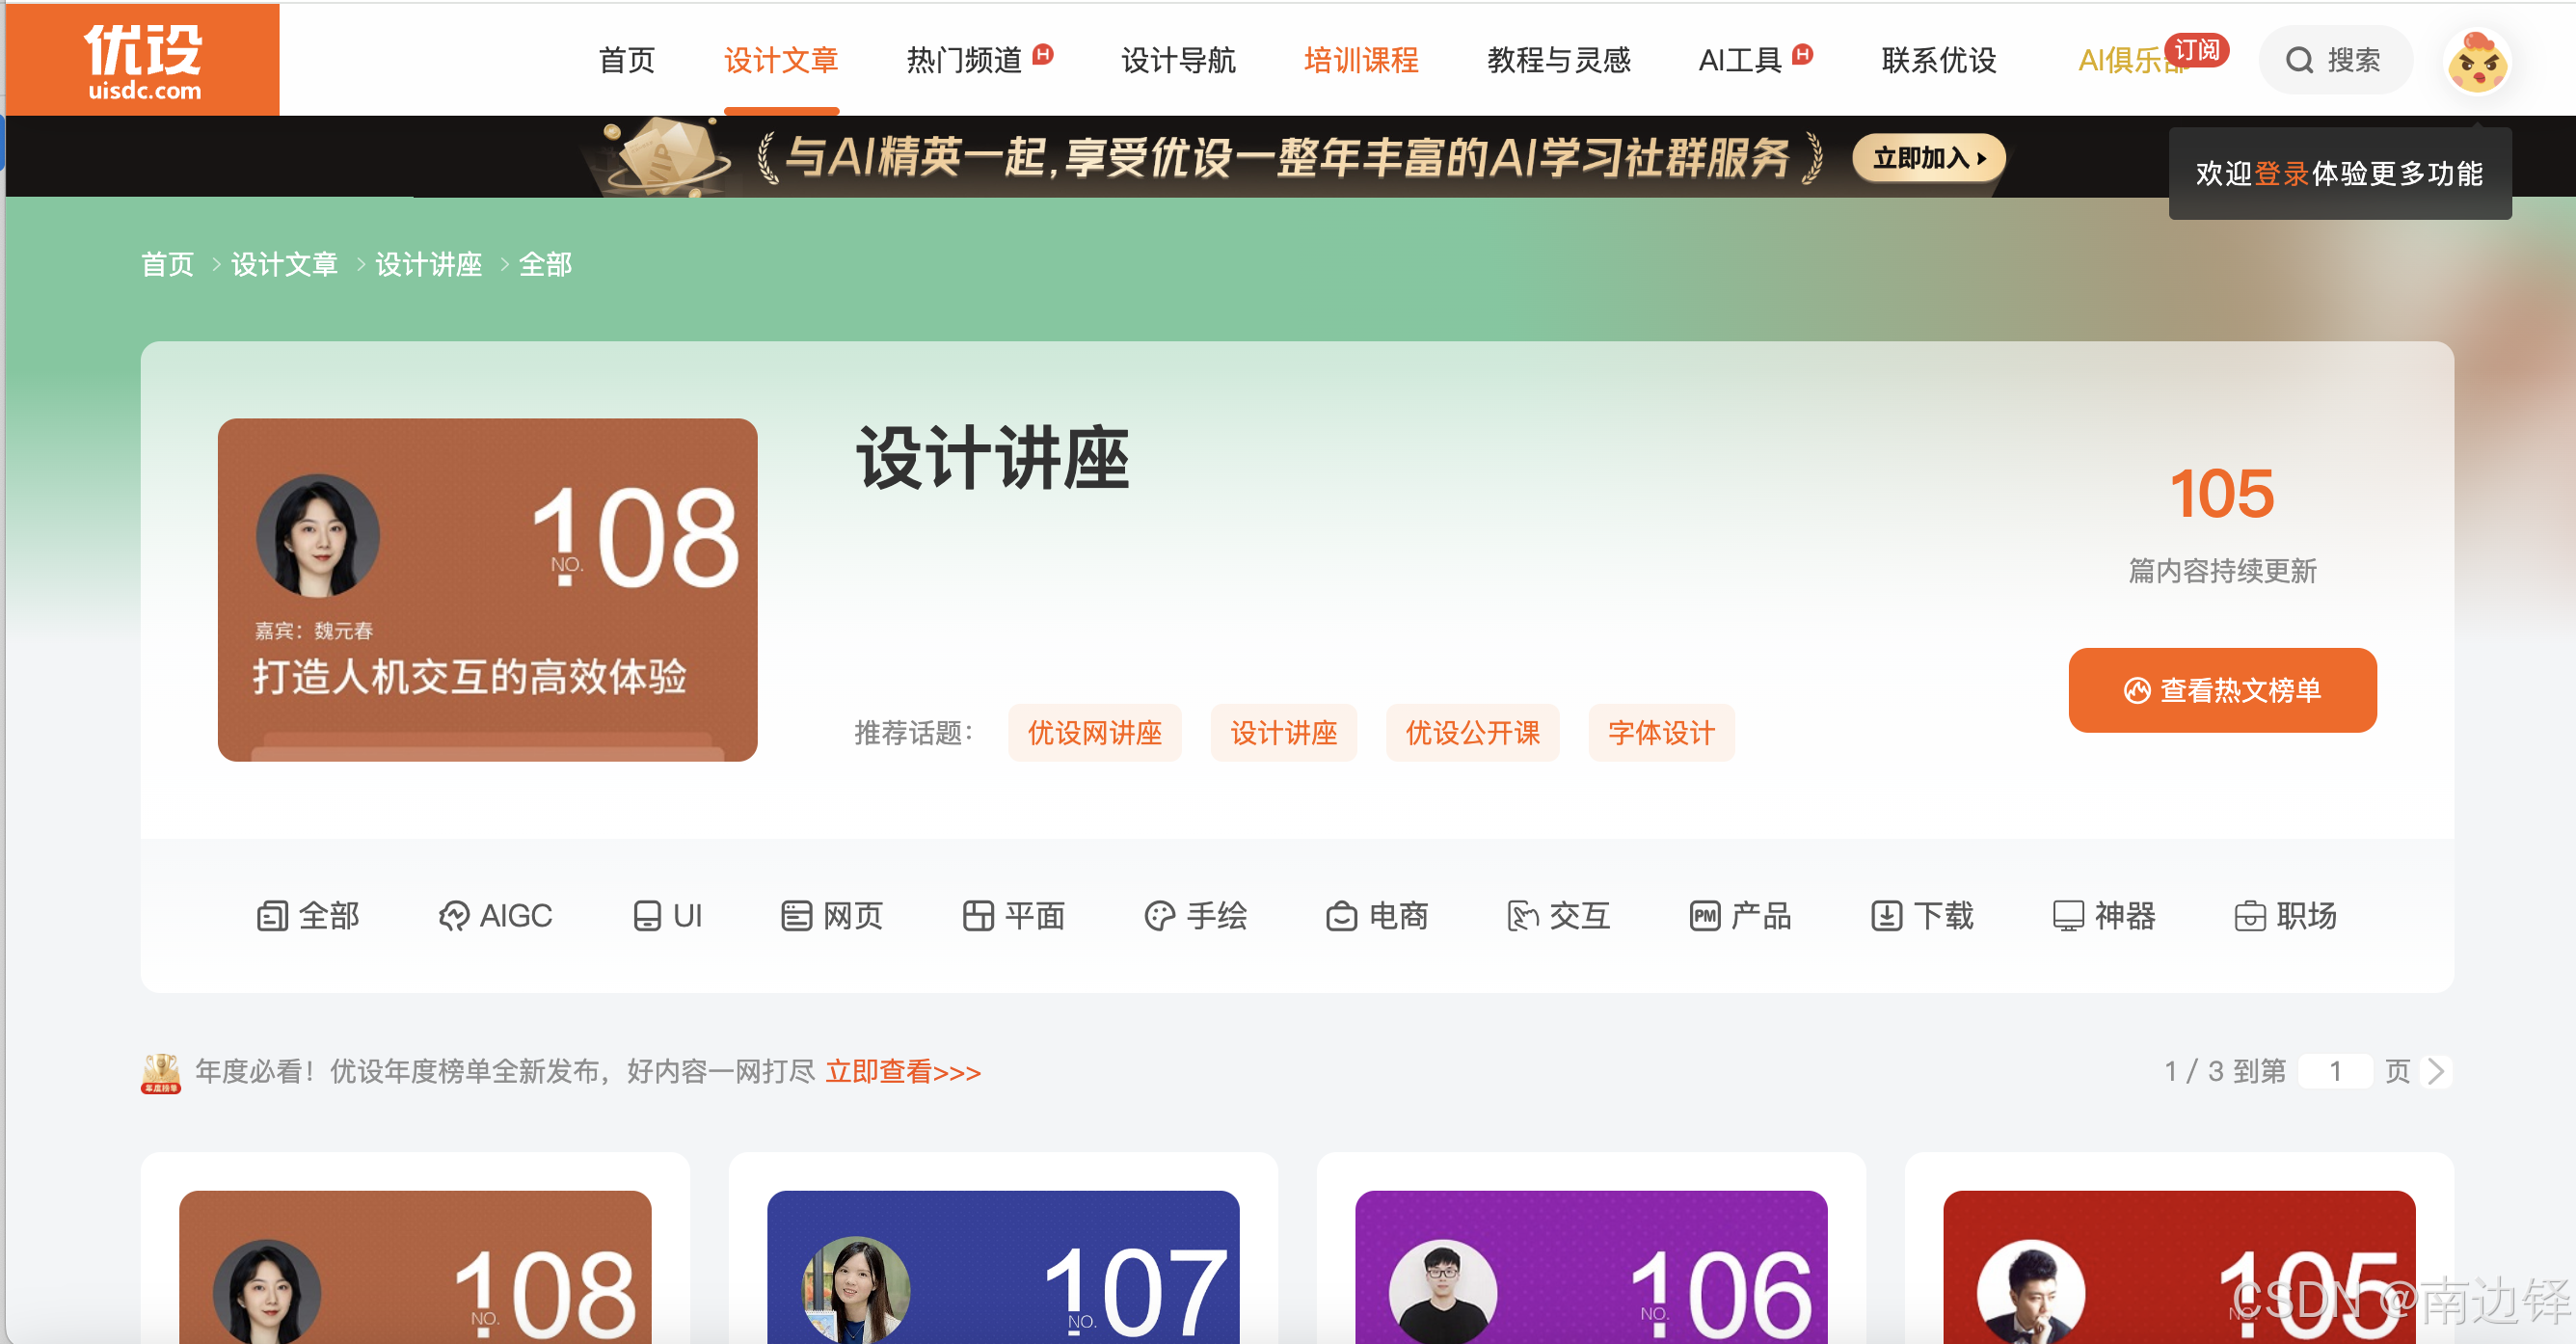2576x1344 pixels.
Task: Select the UI category icon
Action: point(647,916)
